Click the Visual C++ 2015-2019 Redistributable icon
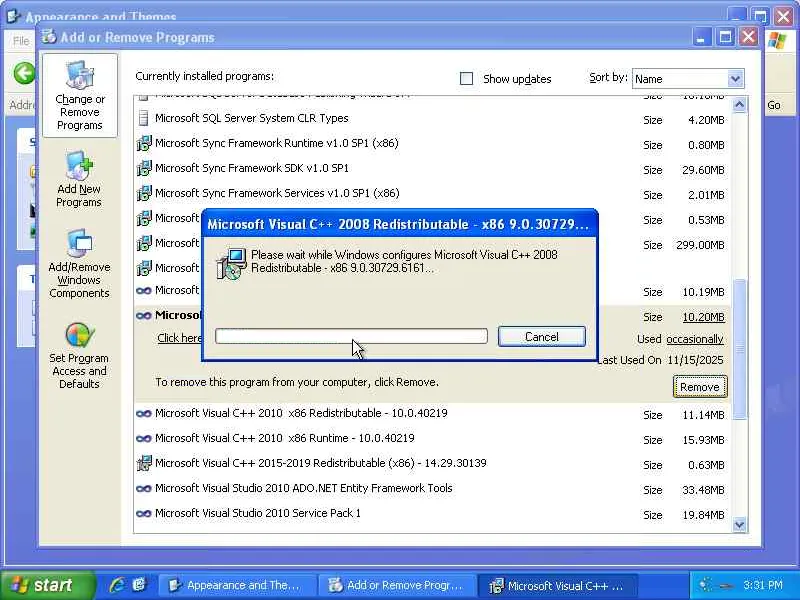Viewport: 800px width, 600px height. [144, 463]
